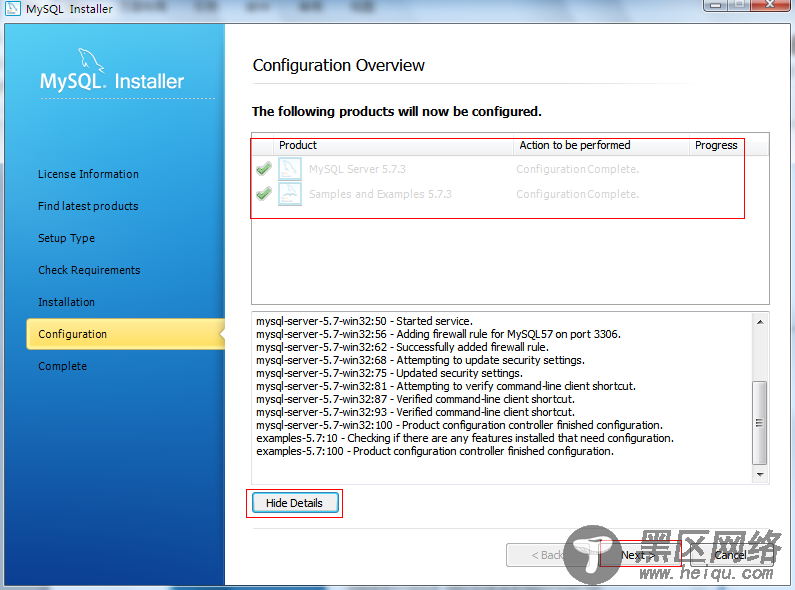Click the Configuration Overview heading
Image resolution: width=795 pixels, height=590 pixels.
338,65
